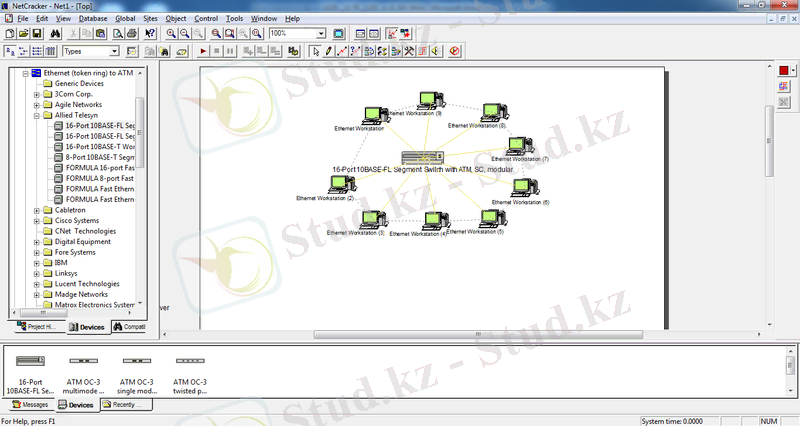
Task: Click the workspace vertical scrollbar thumb
Action: [x=769, y=141]
